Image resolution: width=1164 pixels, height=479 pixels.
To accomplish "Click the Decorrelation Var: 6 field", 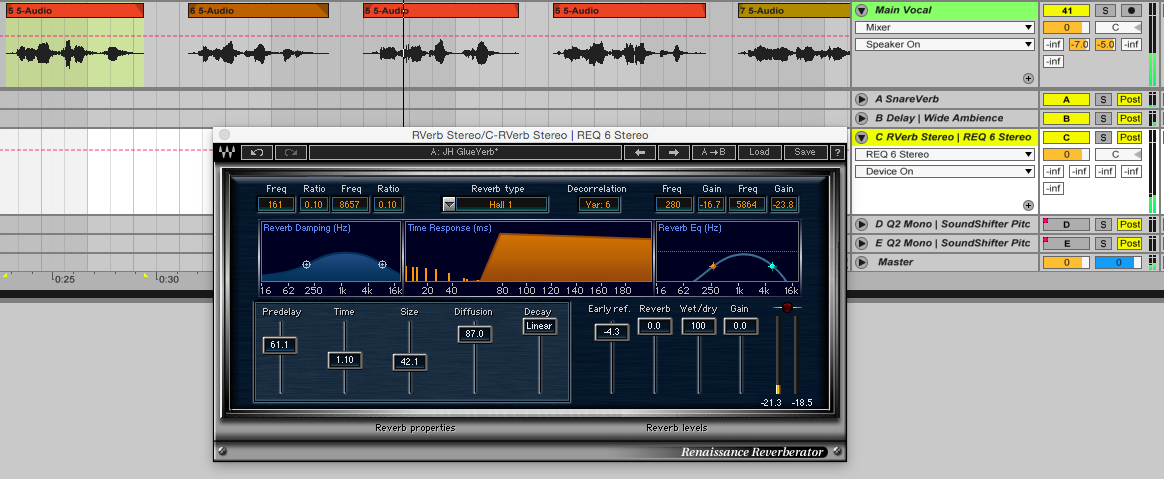I will tap(598, 204).
